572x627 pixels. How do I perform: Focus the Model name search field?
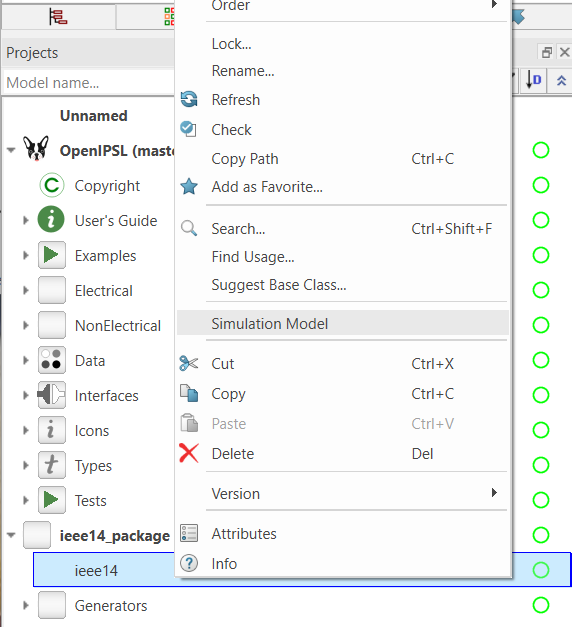point(89,83)
